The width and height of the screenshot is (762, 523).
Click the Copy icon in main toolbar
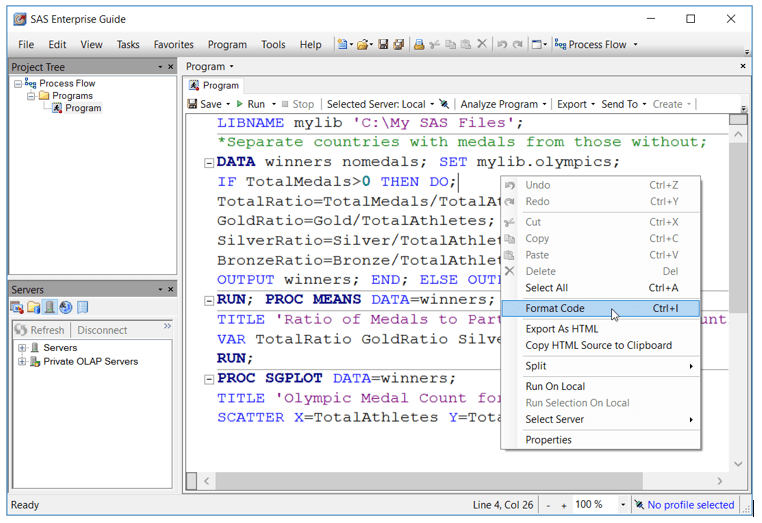pyautogui.click(x=450, y=44)
